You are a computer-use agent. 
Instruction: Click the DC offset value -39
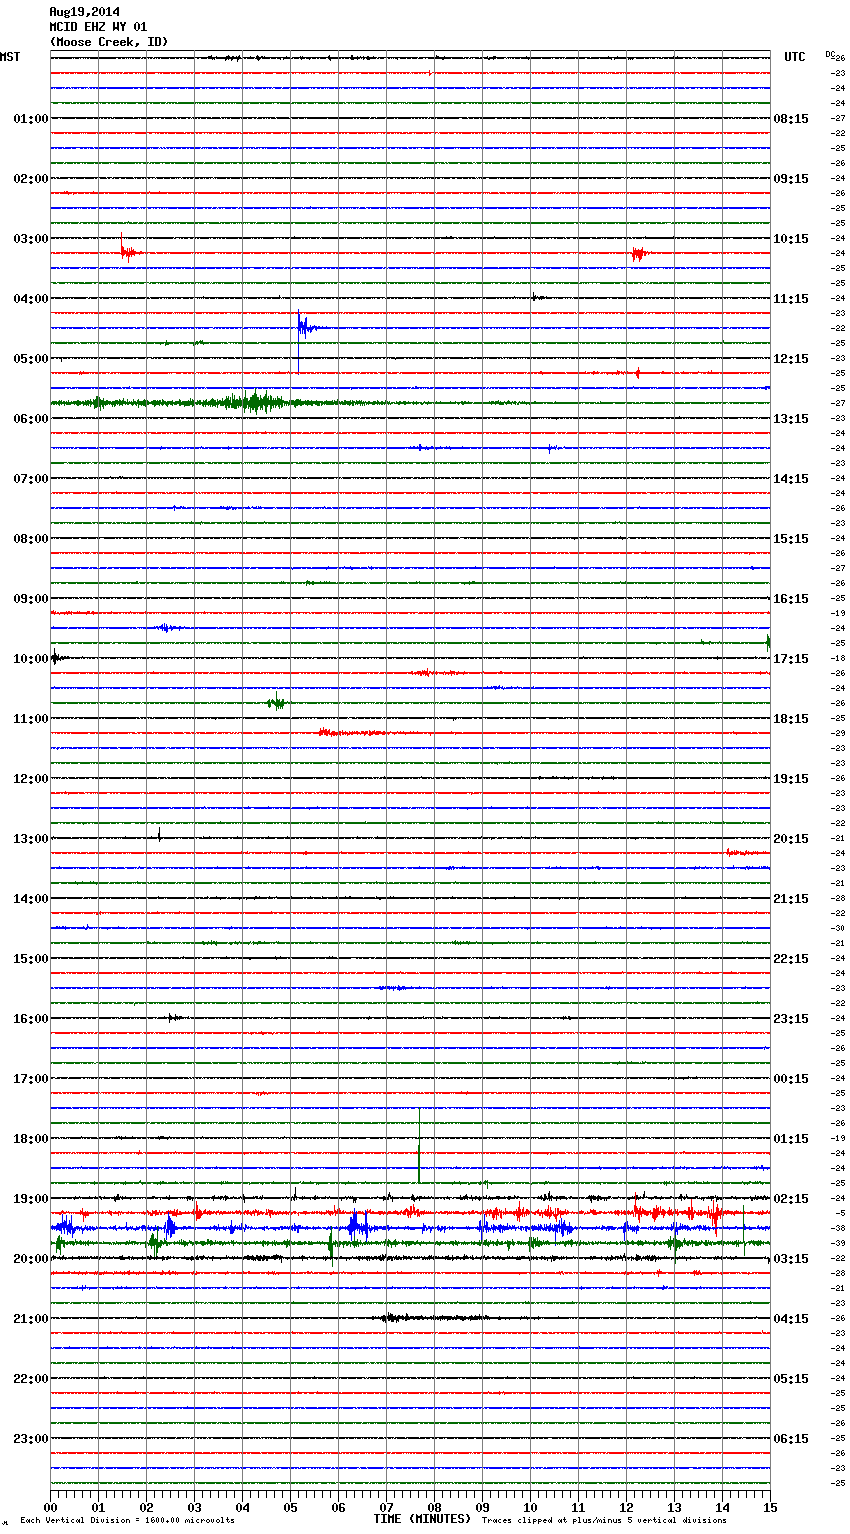[x=838, y=1243]
